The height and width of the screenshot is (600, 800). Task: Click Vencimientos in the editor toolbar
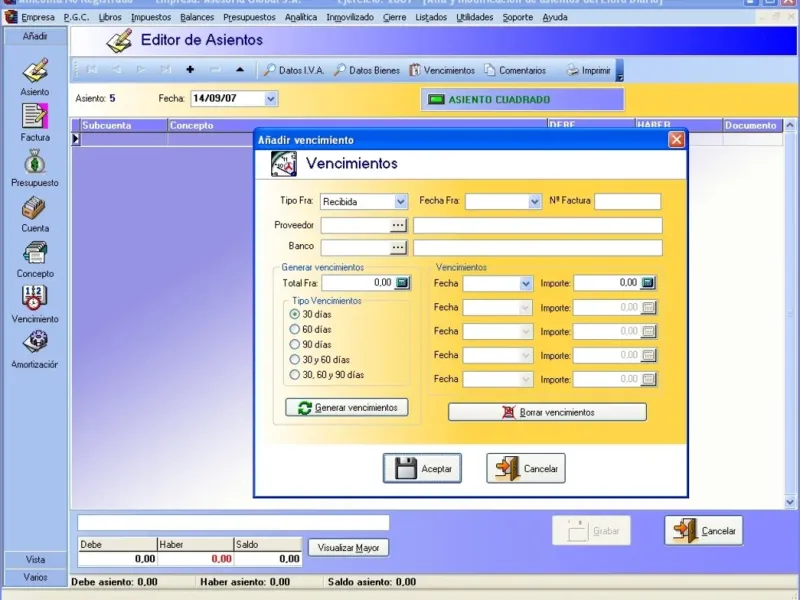pyautogui.click(x=442, y=70)
